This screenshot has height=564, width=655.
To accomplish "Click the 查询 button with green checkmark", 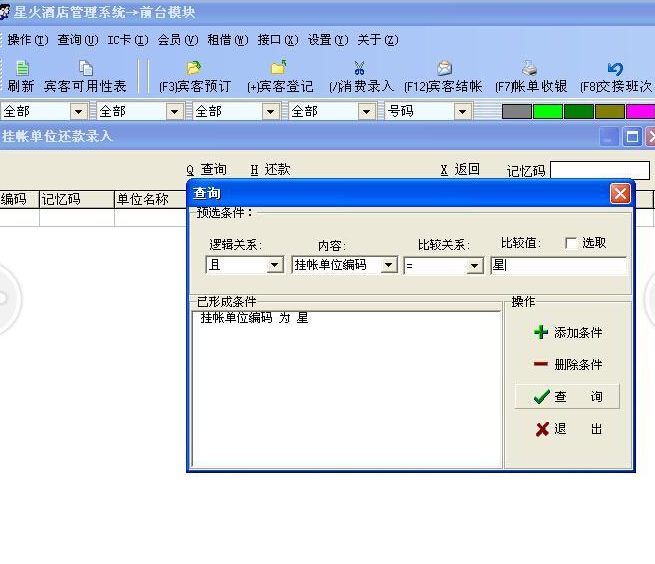I will (x=567, y=396).
